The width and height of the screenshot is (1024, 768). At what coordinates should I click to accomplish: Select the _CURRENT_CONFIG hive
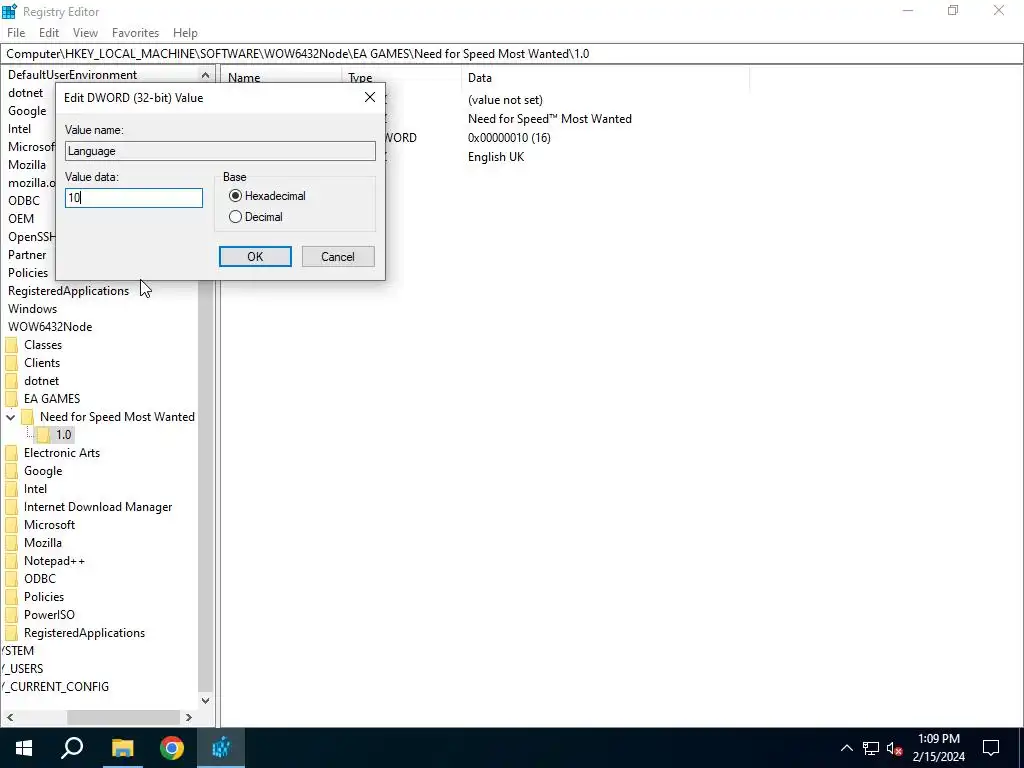coord(56,687)
